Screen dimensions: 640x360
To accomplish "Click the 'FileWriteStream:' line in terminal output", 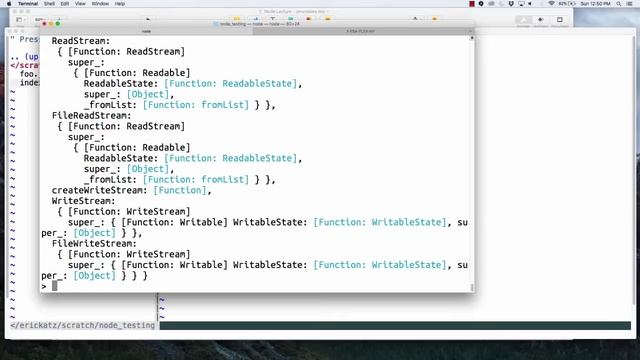I will [x=94, y=244].
